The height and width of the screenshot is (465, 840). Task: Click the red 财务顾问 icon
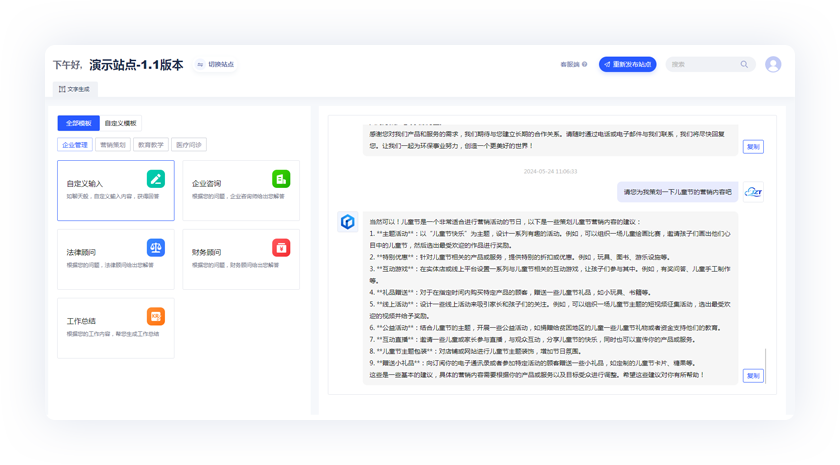(281, 247)
